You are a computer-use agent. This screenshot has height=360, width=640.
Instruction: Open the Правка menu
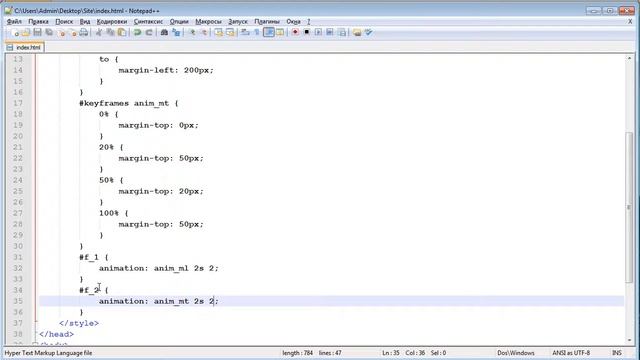click(x=38, y=22)
